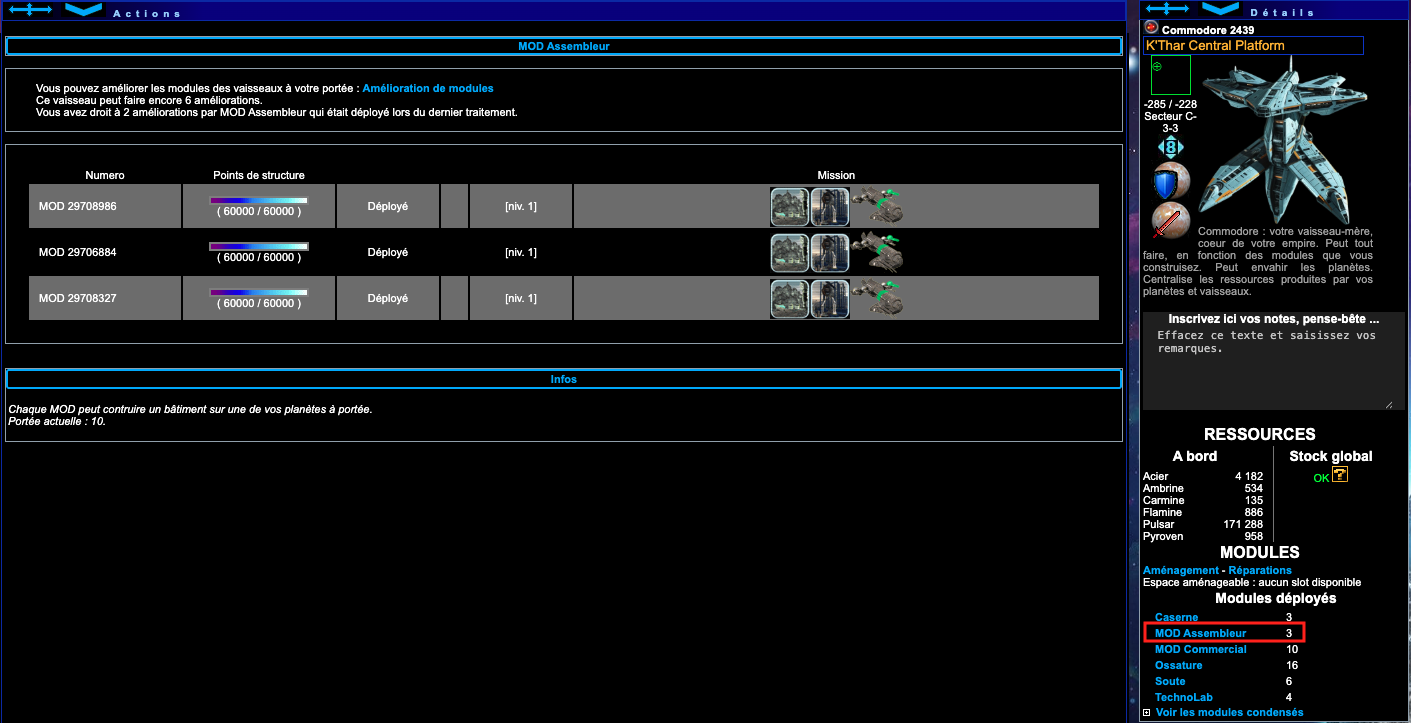
Task: Select TechnoLab in deployed modules
Action: (x=1181, y=697)
